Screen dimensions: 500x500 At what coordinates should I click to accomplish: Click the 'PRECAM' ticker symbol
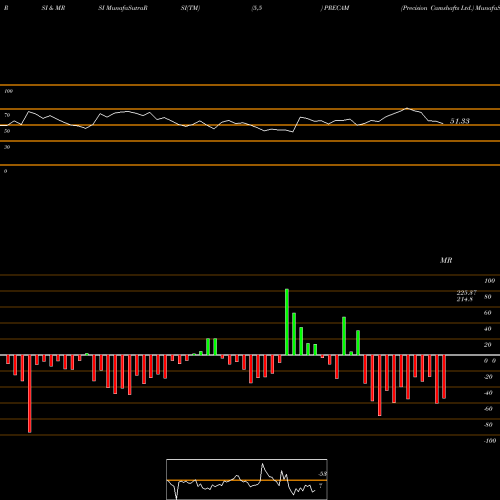tap(337, 8)
